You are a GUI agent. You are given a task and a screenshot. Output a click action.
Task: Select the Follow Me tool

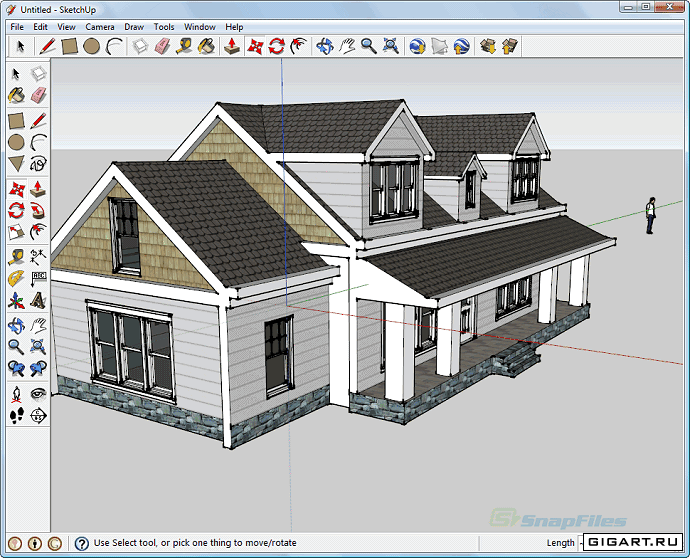38,211
